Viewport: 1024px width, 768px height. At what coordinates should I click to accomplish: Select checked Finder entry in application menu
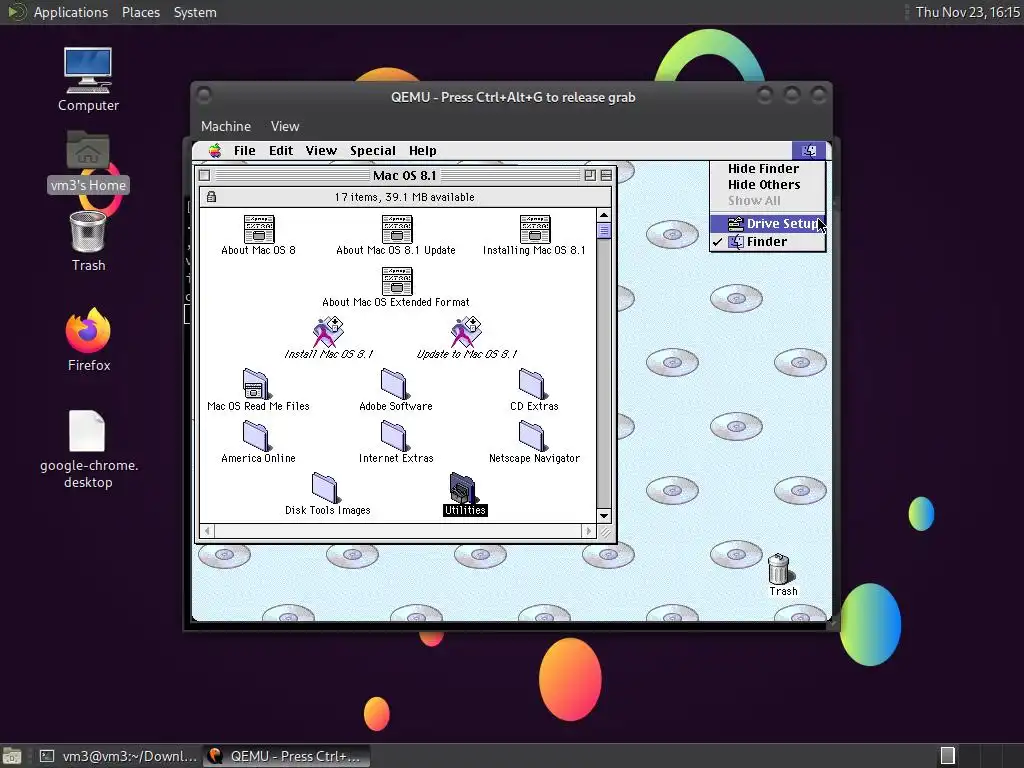pos(767,242)
